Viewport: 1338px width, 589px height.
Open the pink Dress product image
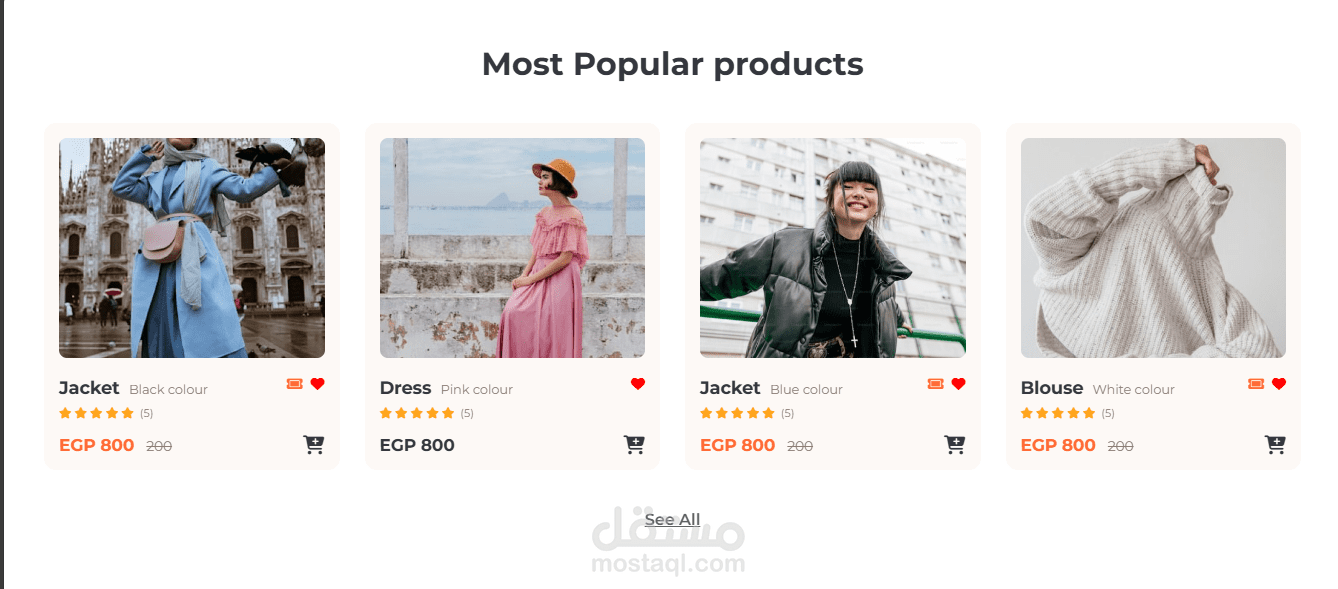pyautogui.click(x=512, y=248)
